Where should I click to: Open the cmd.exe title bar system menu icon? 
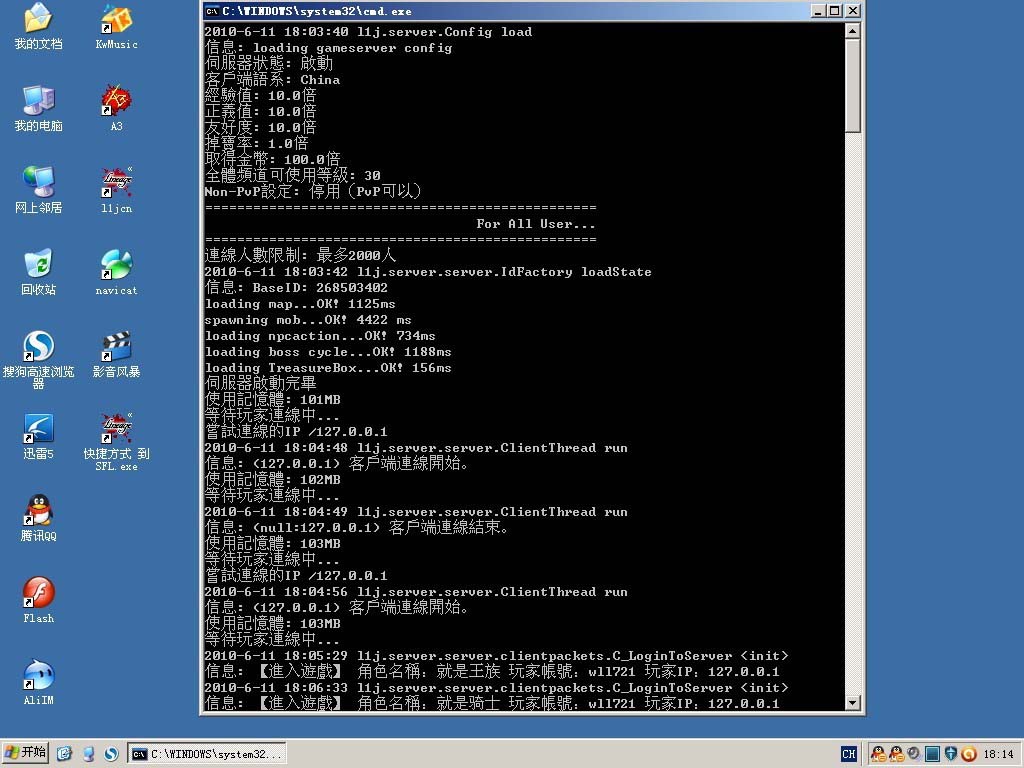click(x=212, y=11)
